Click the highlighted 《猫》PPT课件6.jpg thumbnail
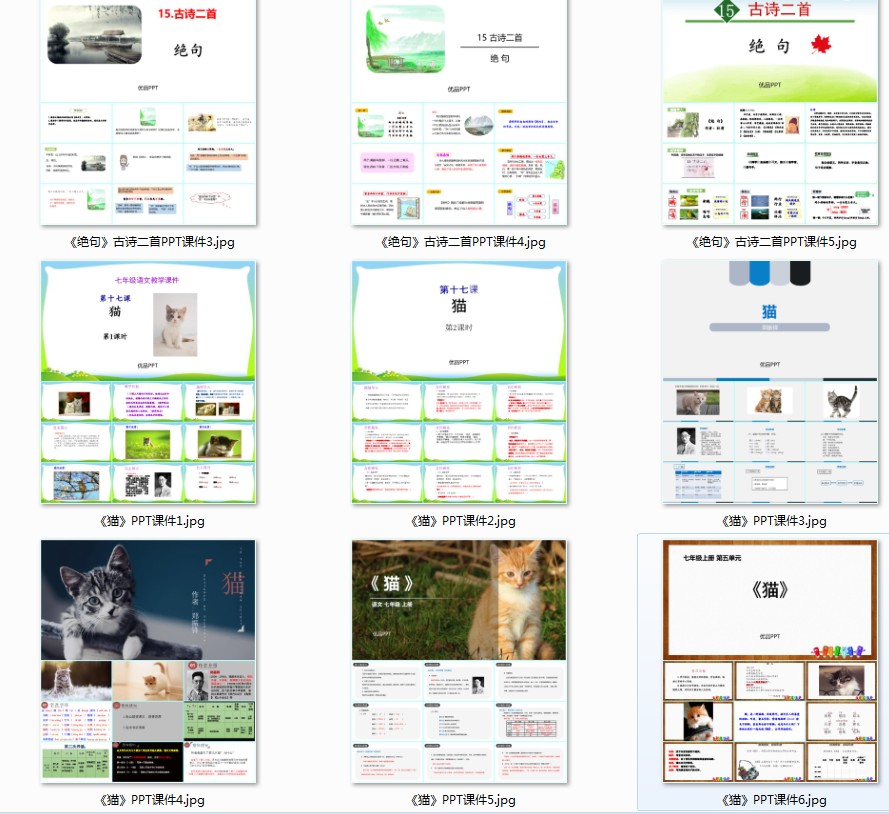889x814 pixels. [x=769, y=663]
